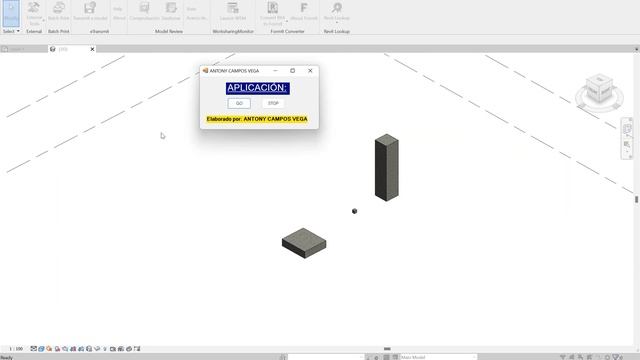Click the Manage icon in Model Review
This screenshot has height=360, width=640.
(171, 11)
